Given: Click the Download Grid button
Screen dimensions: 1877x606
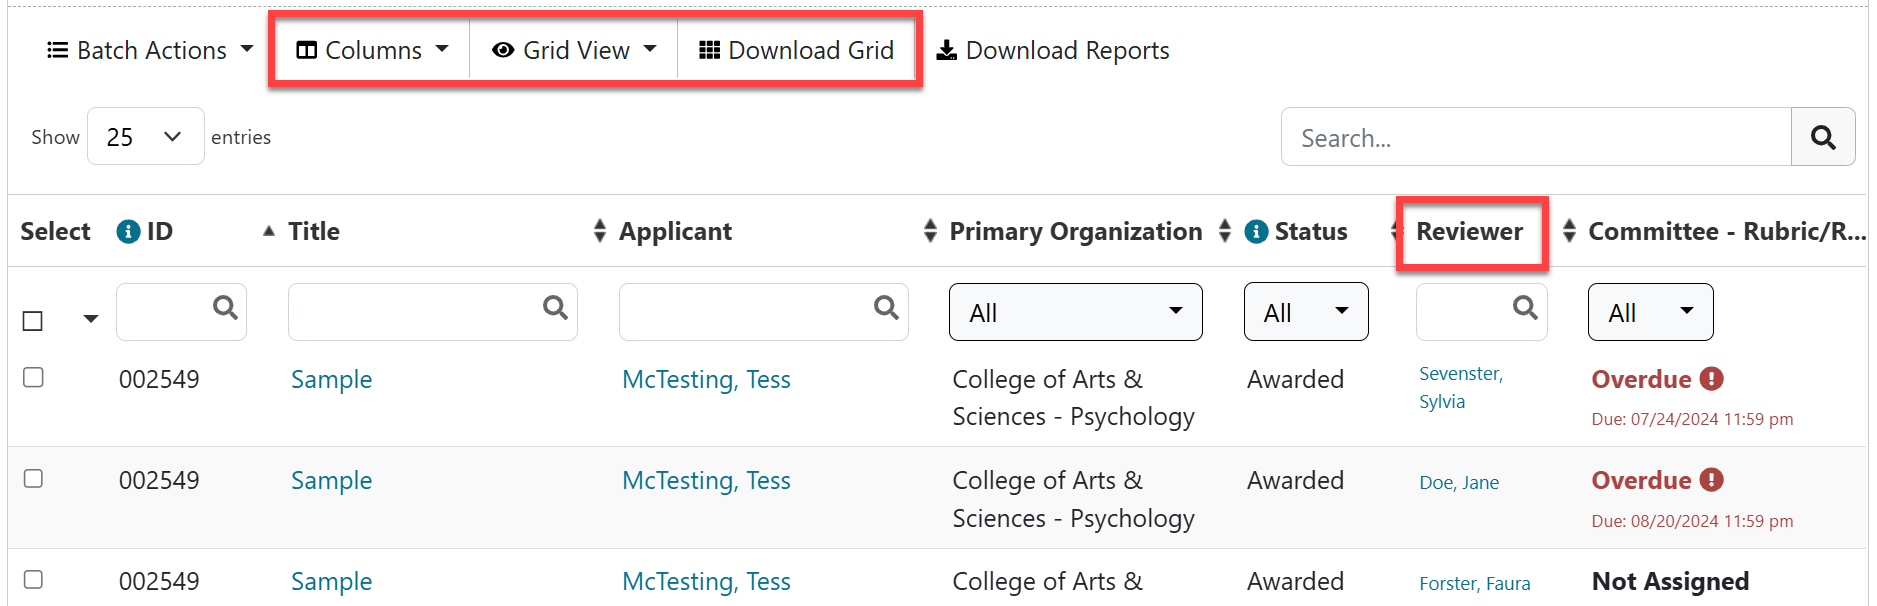Looking at the screenshot, I should point(796,50).
